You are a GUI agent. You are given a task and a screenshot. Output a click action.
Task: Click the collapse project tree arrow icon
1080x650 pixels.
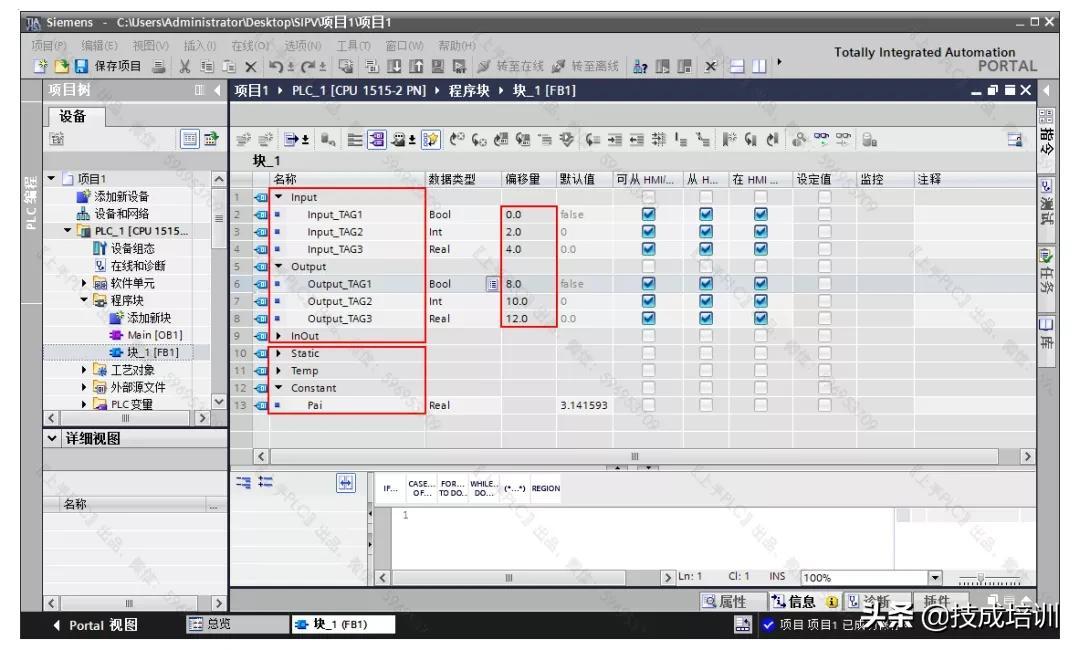tap(217, 90)
